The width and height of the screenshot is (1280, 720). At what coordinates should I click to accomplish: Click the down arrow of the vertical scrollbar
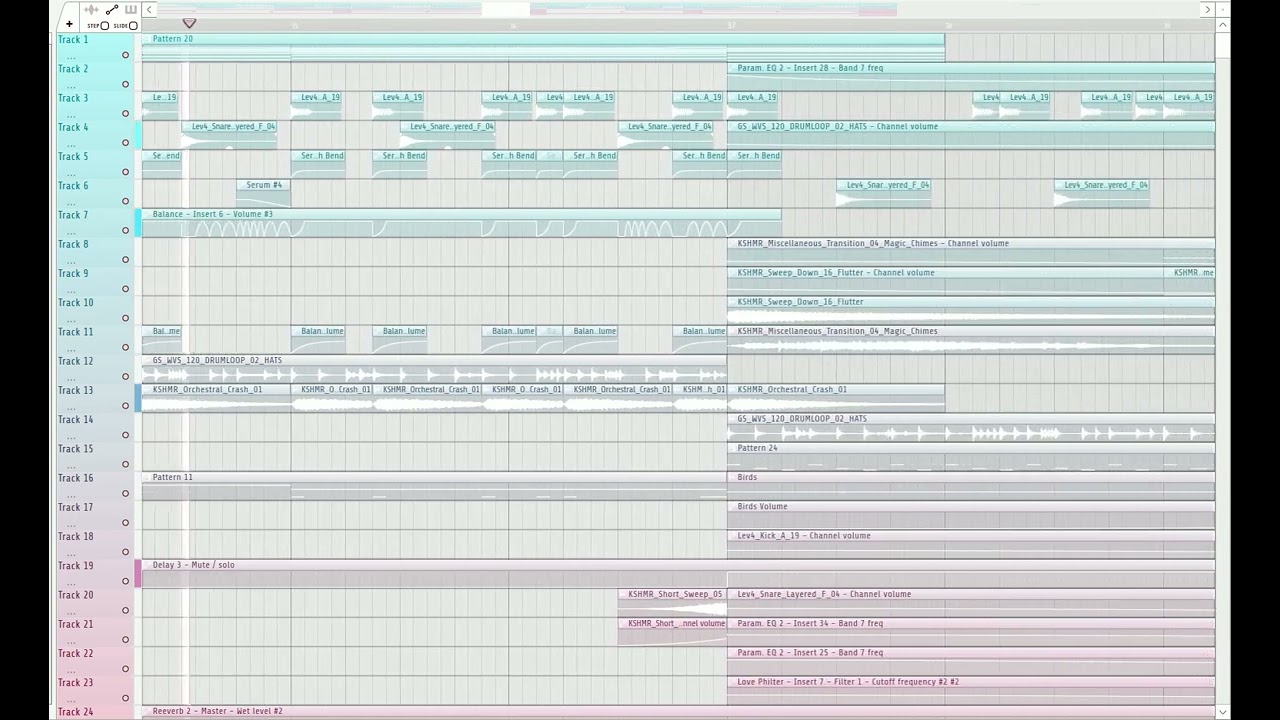click(x=1223, y=712)
